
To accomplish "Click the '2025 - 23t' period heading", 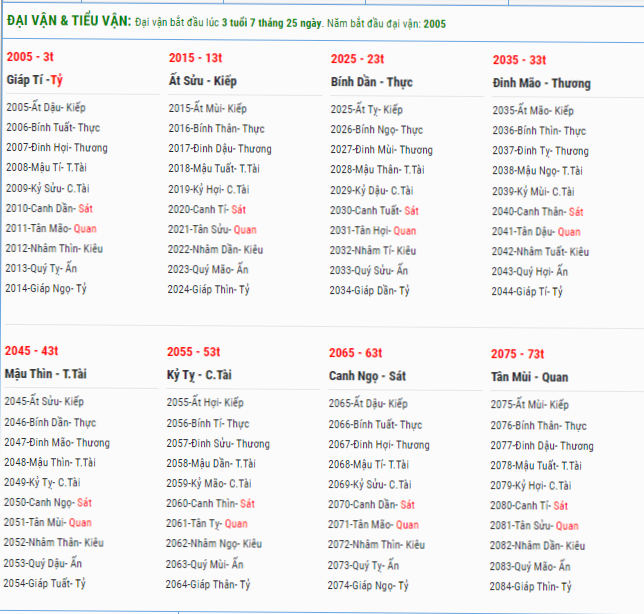I will pos(357,59).
